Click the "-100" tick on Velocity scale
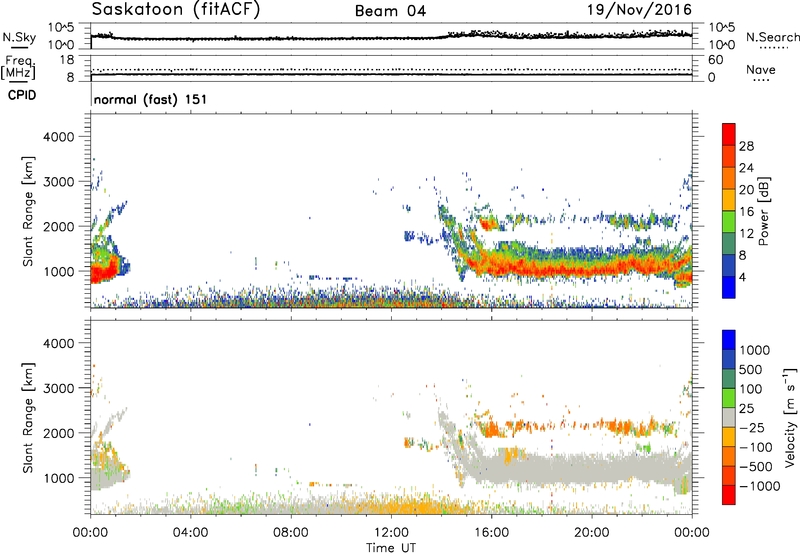The height and width of the screenshot is (554, 800). pyautogui.click(x=756, y=447)
